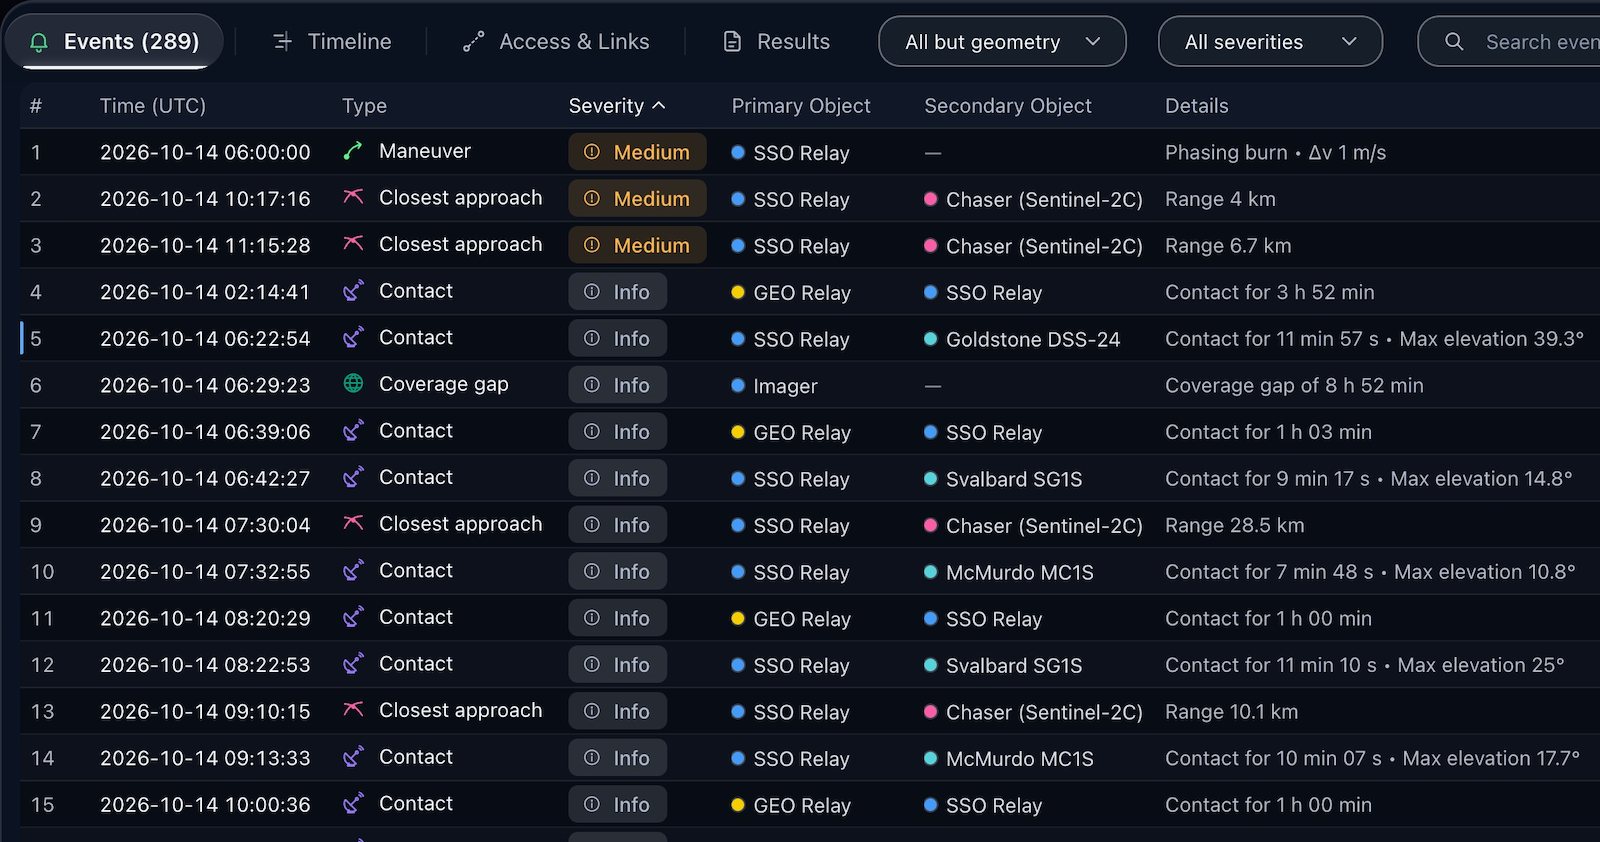Screen dimensions: 1600x842
Task: Open the Access & Links tab
Action: click(556, 42)
